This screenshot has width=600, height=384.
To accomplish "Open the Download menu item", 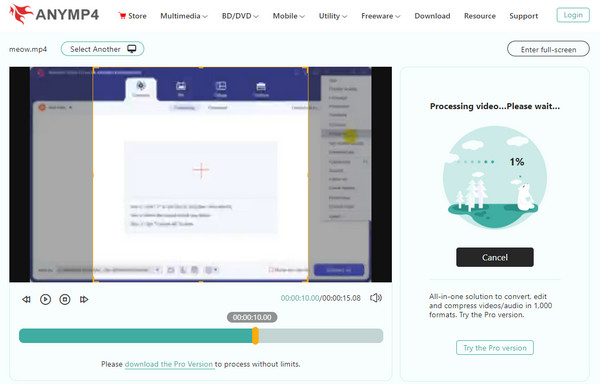I will [432, 16].
